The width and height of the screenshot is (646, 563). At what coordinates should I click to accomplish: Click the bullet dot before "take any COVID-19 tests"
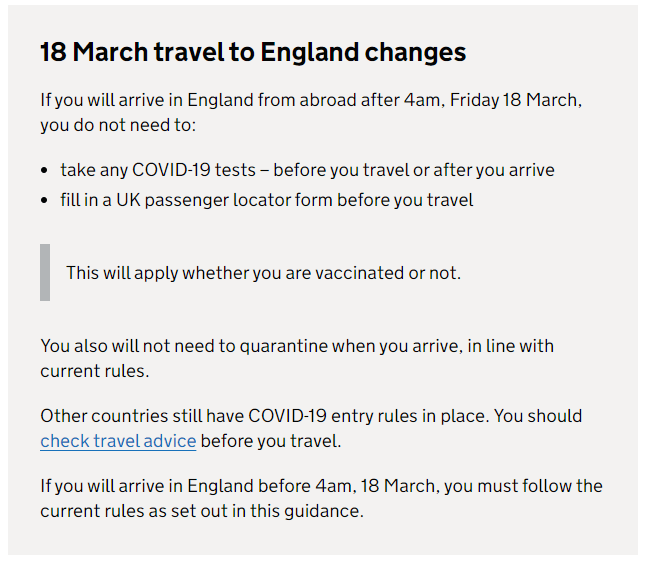tap(44, 171)
